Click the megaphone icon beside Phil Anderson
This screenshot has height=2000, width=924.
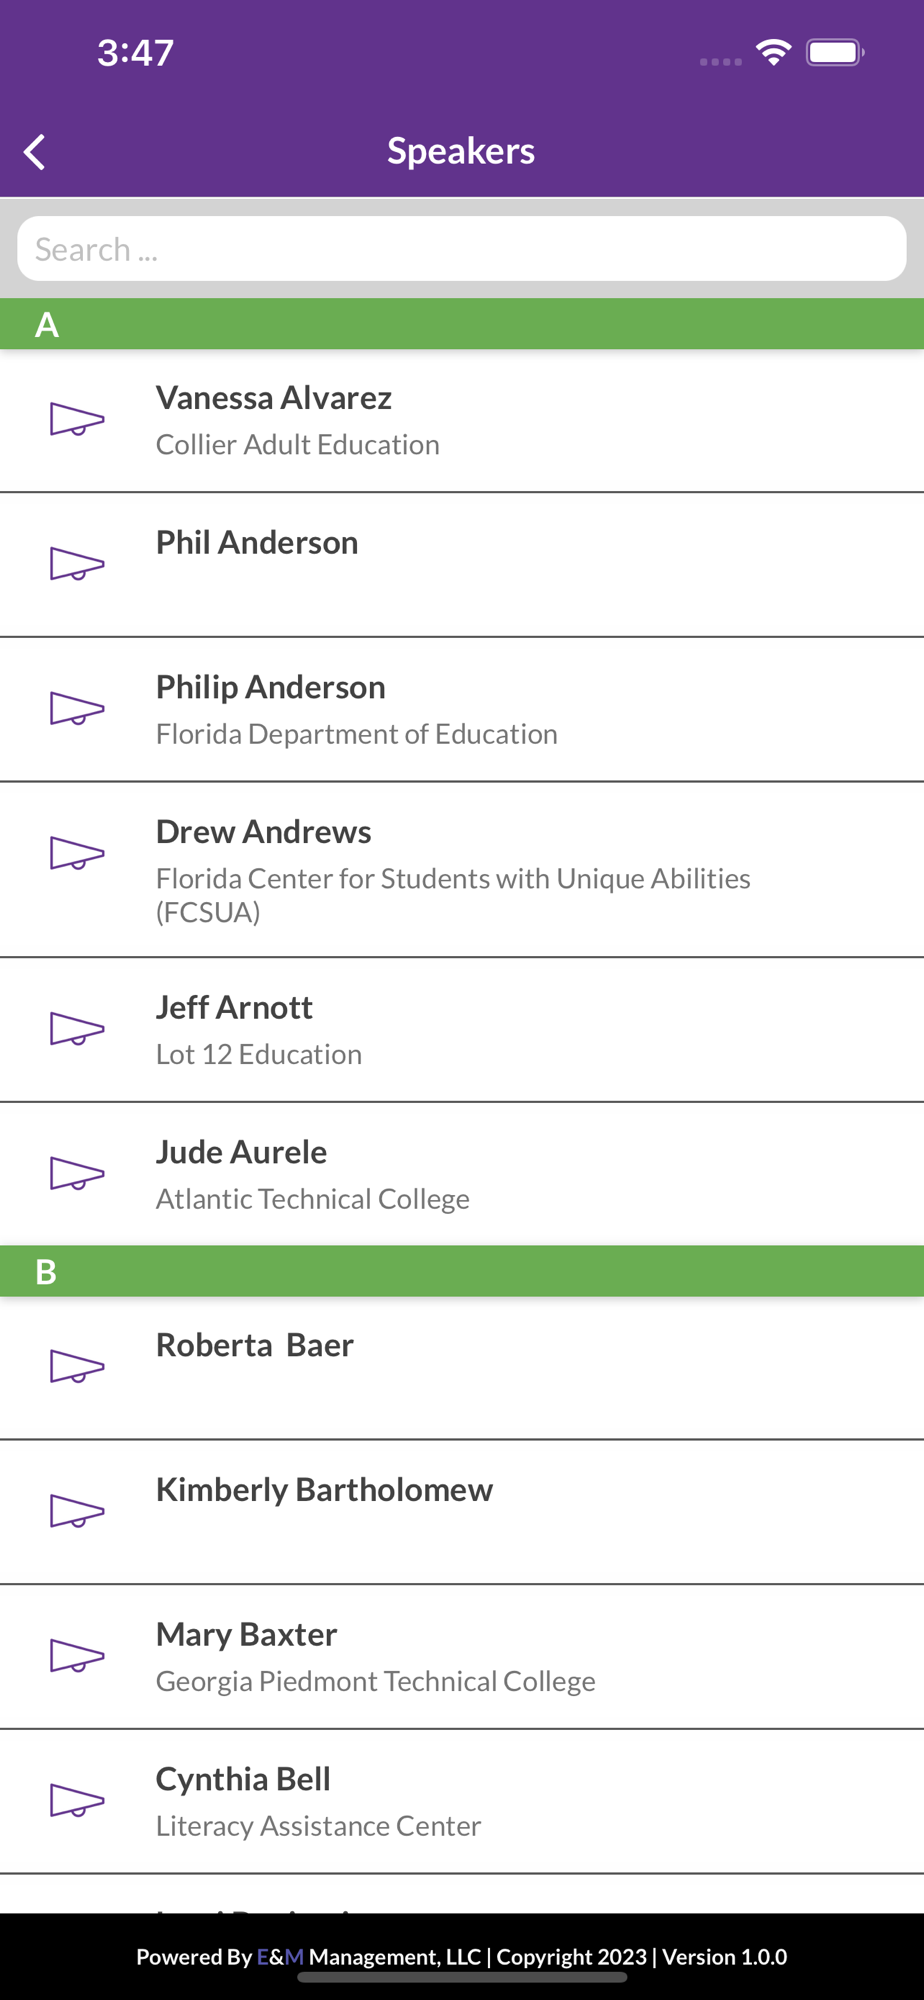point(77,565)
